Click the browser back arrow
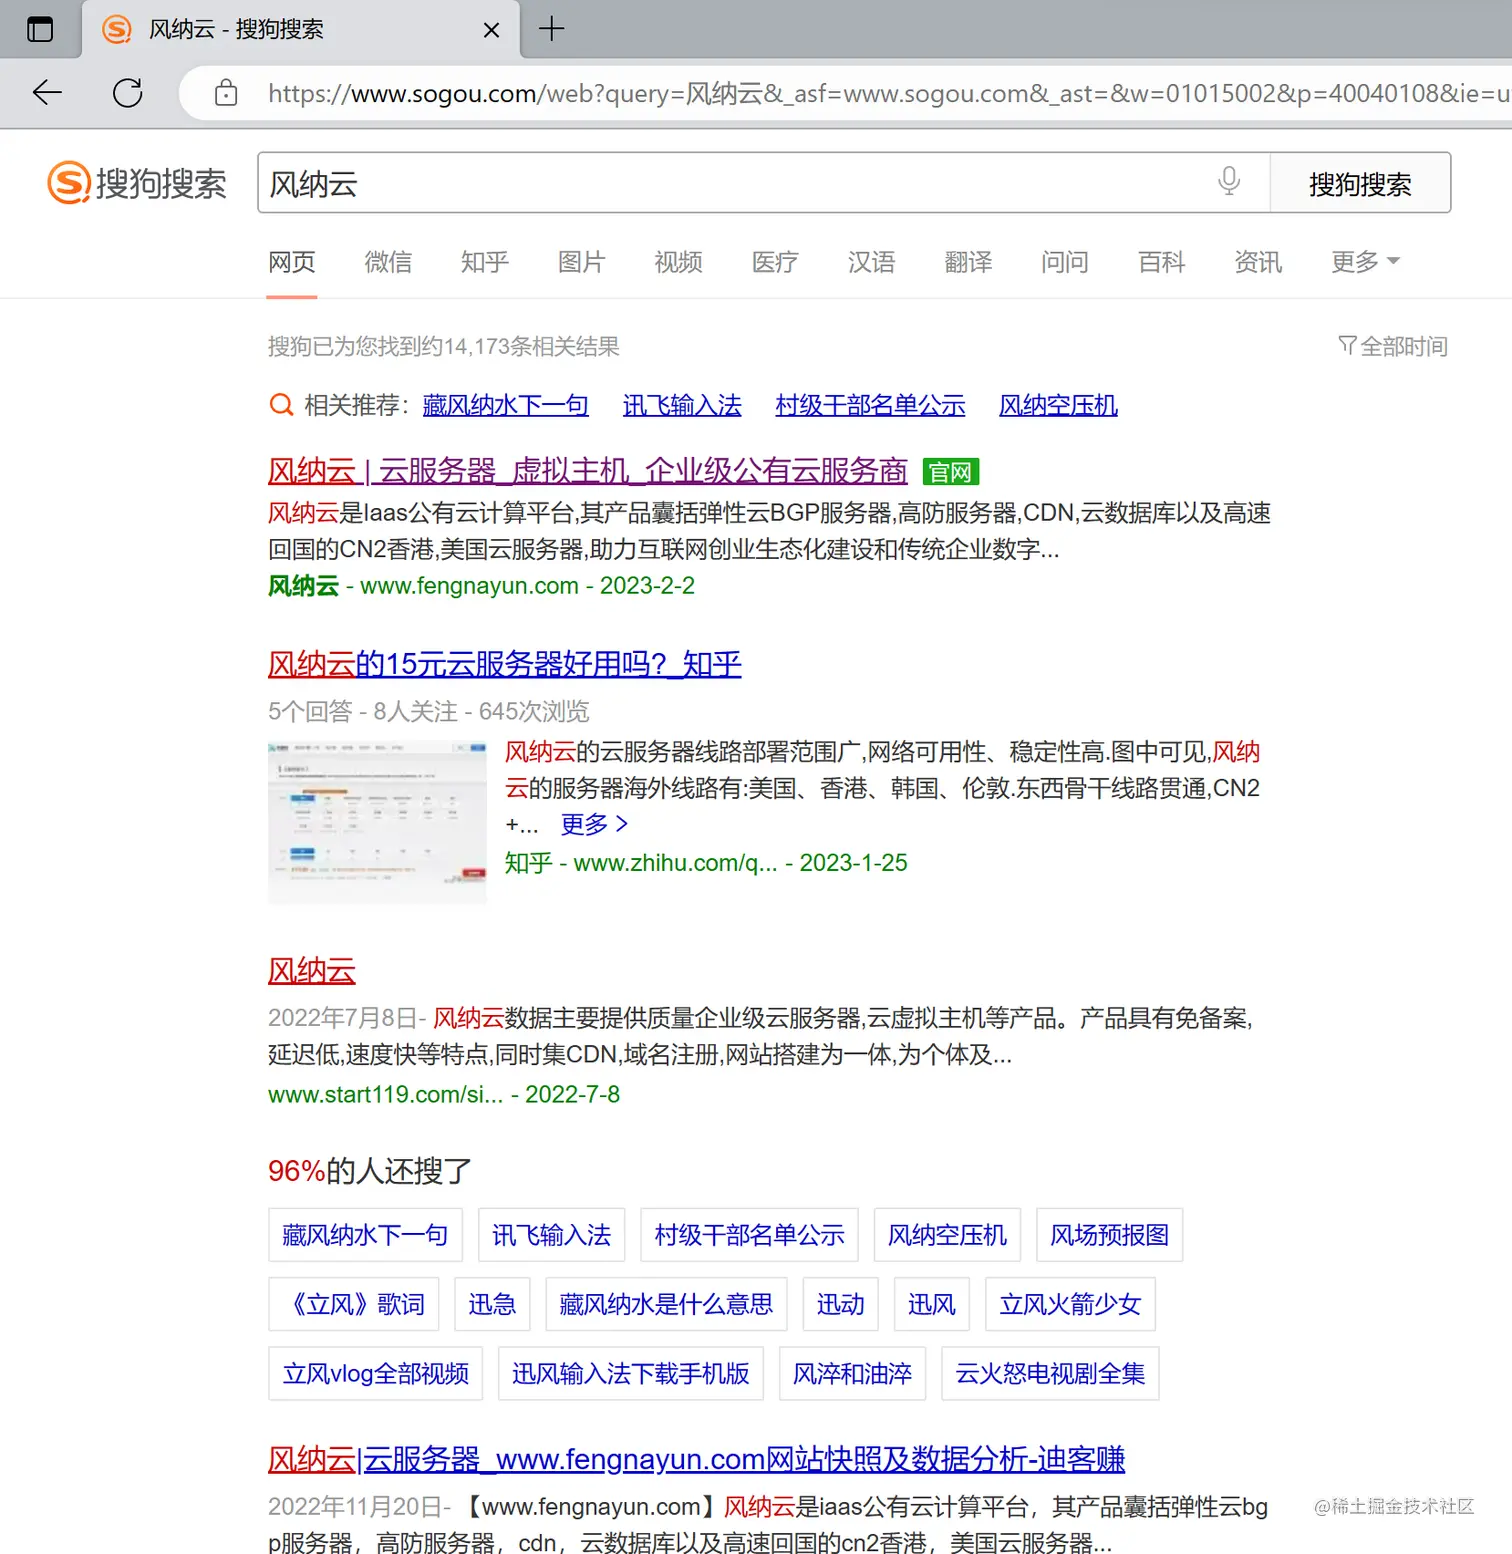The image size is (1512, 1554). coord(46,93)
